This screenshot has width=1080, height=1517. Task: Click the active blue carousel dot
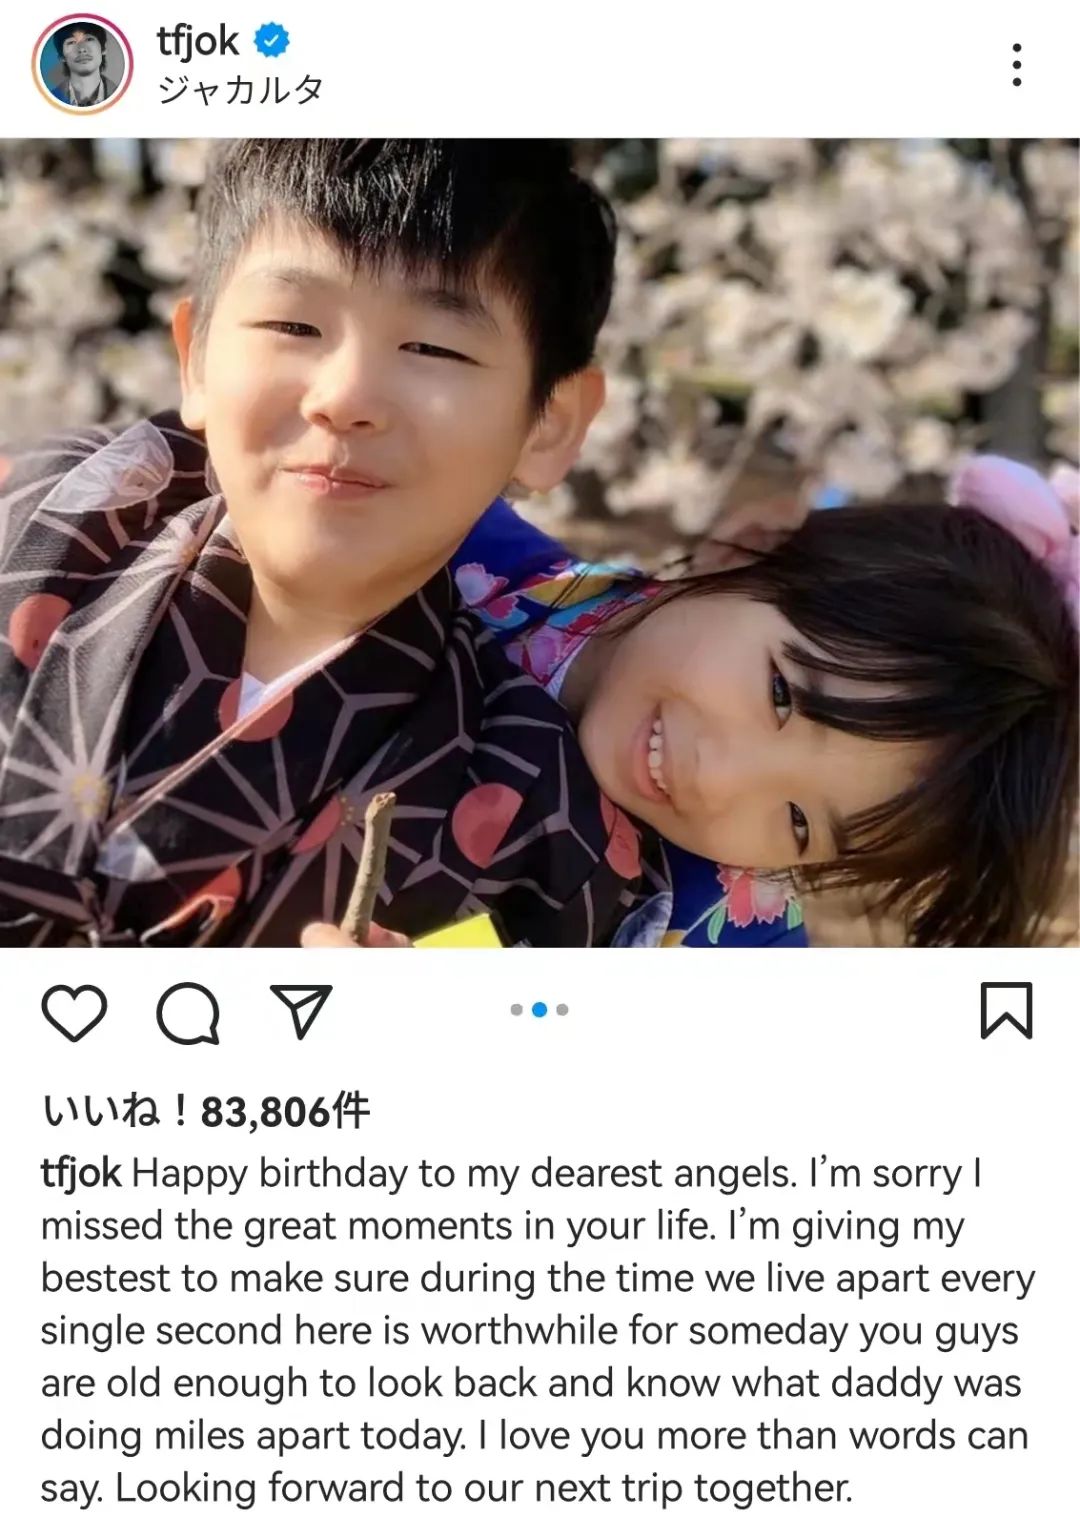(x=539, y=1010)
